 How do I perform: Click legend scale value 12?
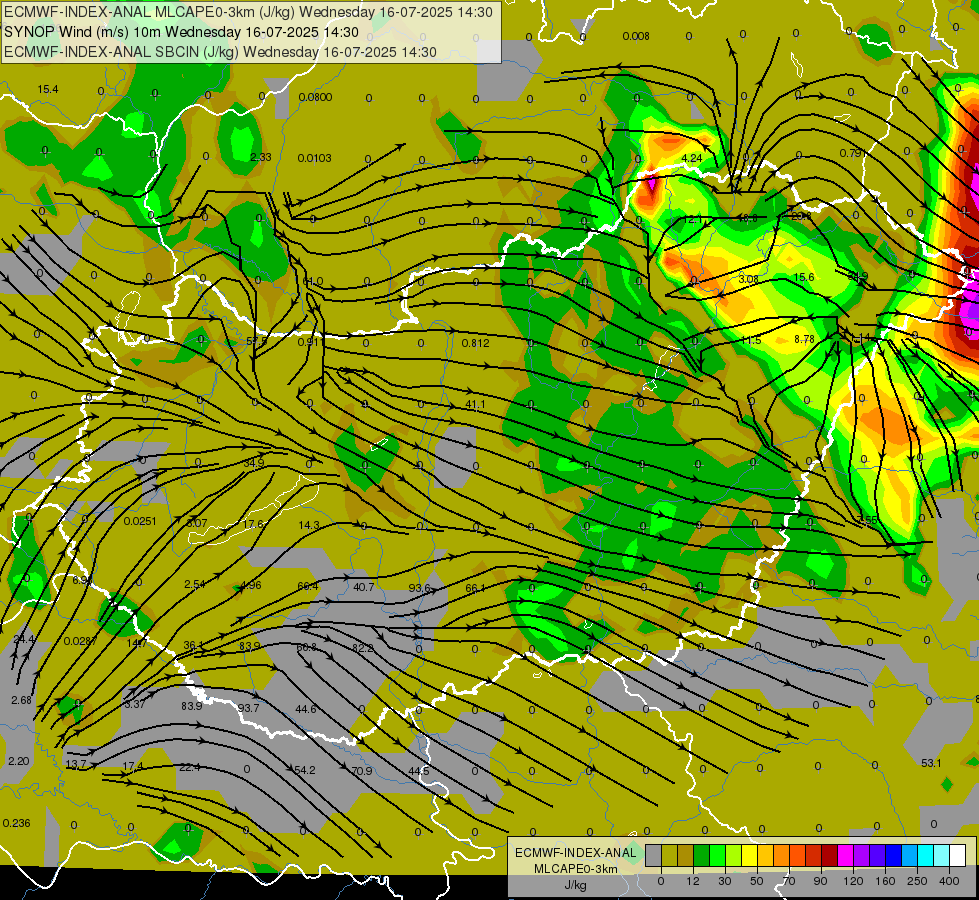[692, 881]
